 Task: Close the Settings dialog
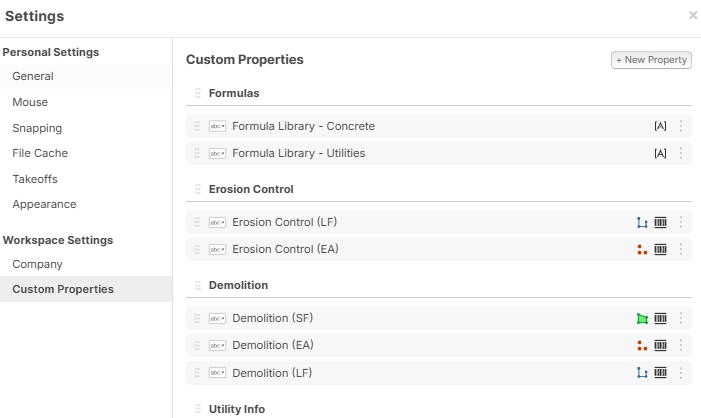click(x=693, y=16)
